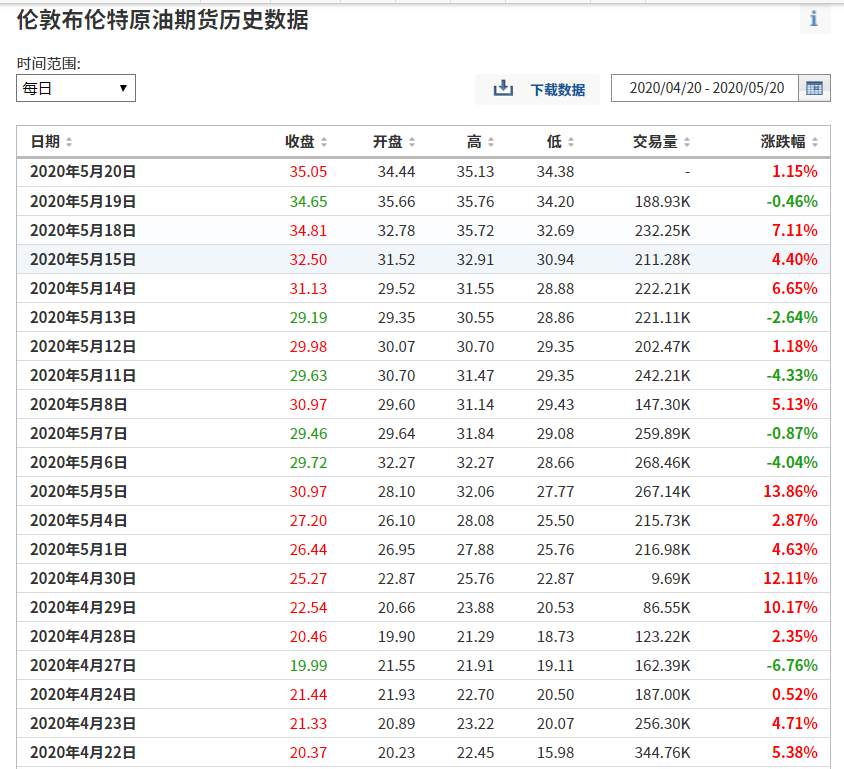The height and width of the screenshot is (769, 844).
Task: Select the row date 2020年4月23日
Action: pos(83,724)
